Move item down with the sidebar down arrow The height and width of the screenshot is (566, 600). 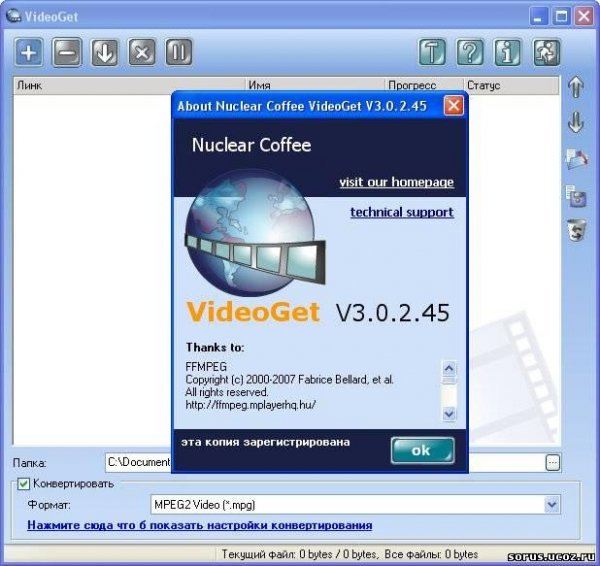click(576, 122)
